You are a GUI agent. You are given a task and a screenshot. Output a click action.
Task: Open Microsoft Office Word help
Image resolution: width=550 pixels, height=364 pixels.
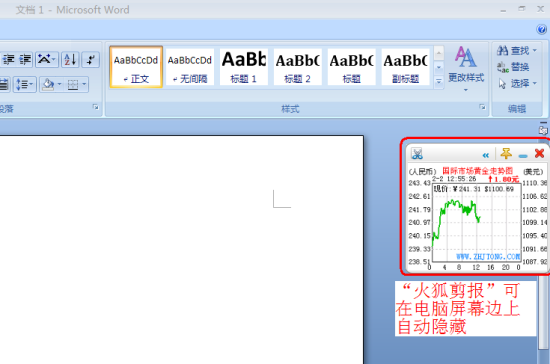click(x=542, y=29)
